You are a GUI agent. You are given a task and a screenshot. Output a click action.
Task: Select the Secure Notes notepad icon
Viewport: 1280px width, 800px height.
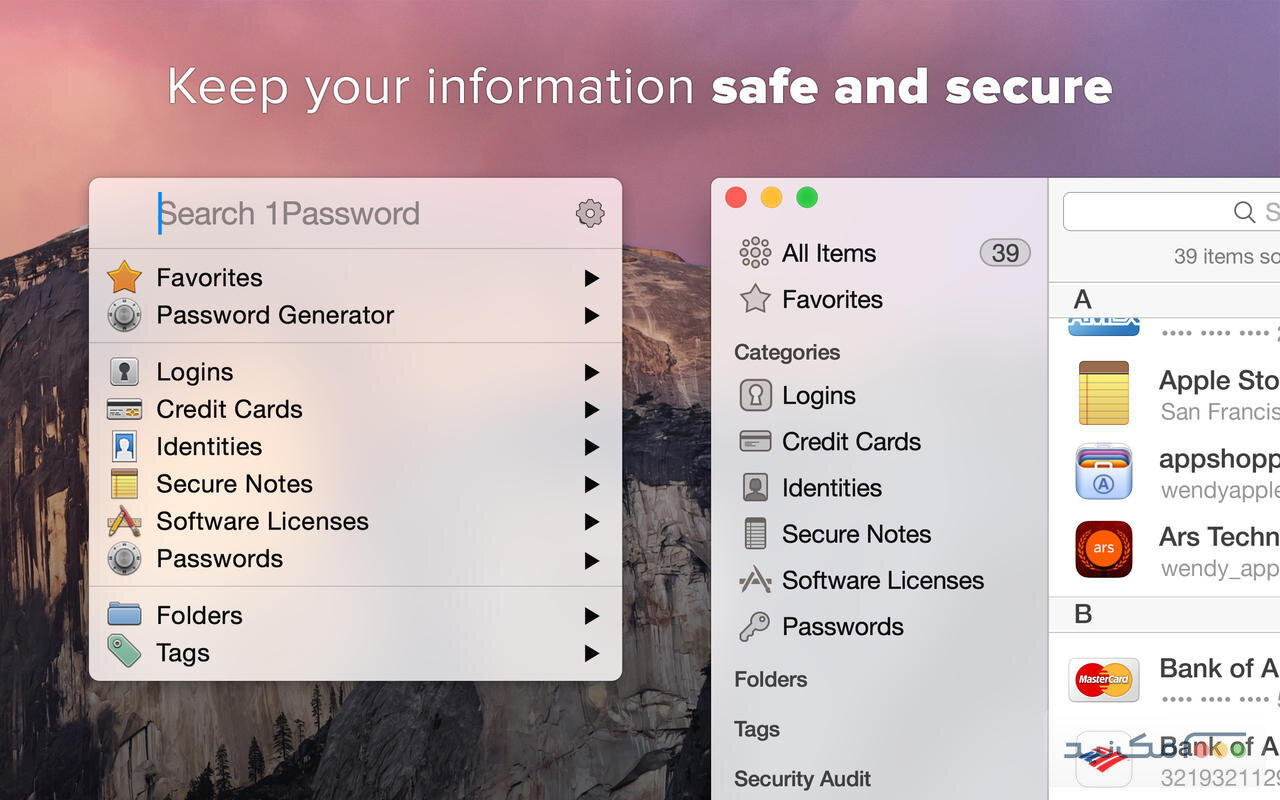[x=755, y=533]
